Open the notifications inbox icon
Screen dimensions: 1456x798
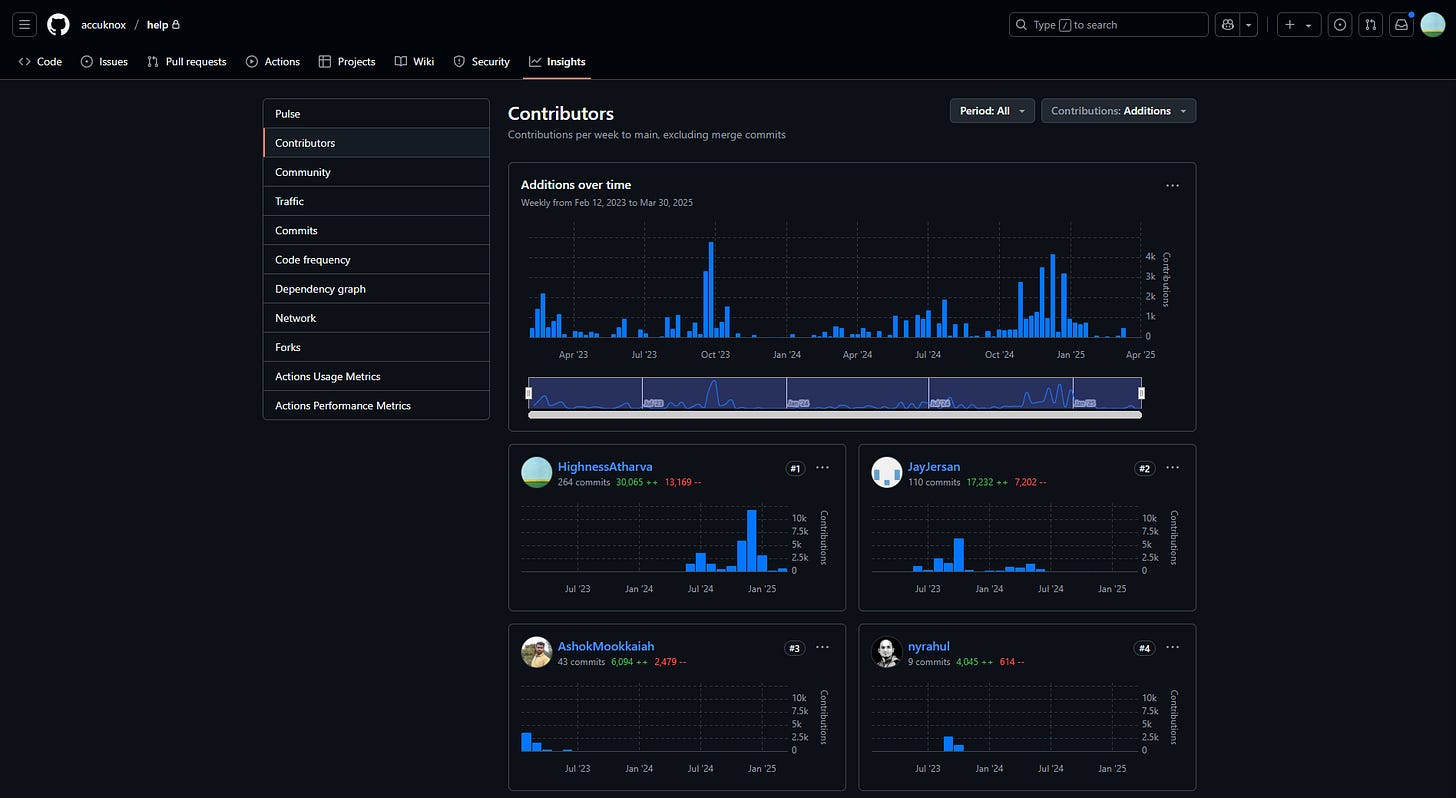pos(1402,24)
